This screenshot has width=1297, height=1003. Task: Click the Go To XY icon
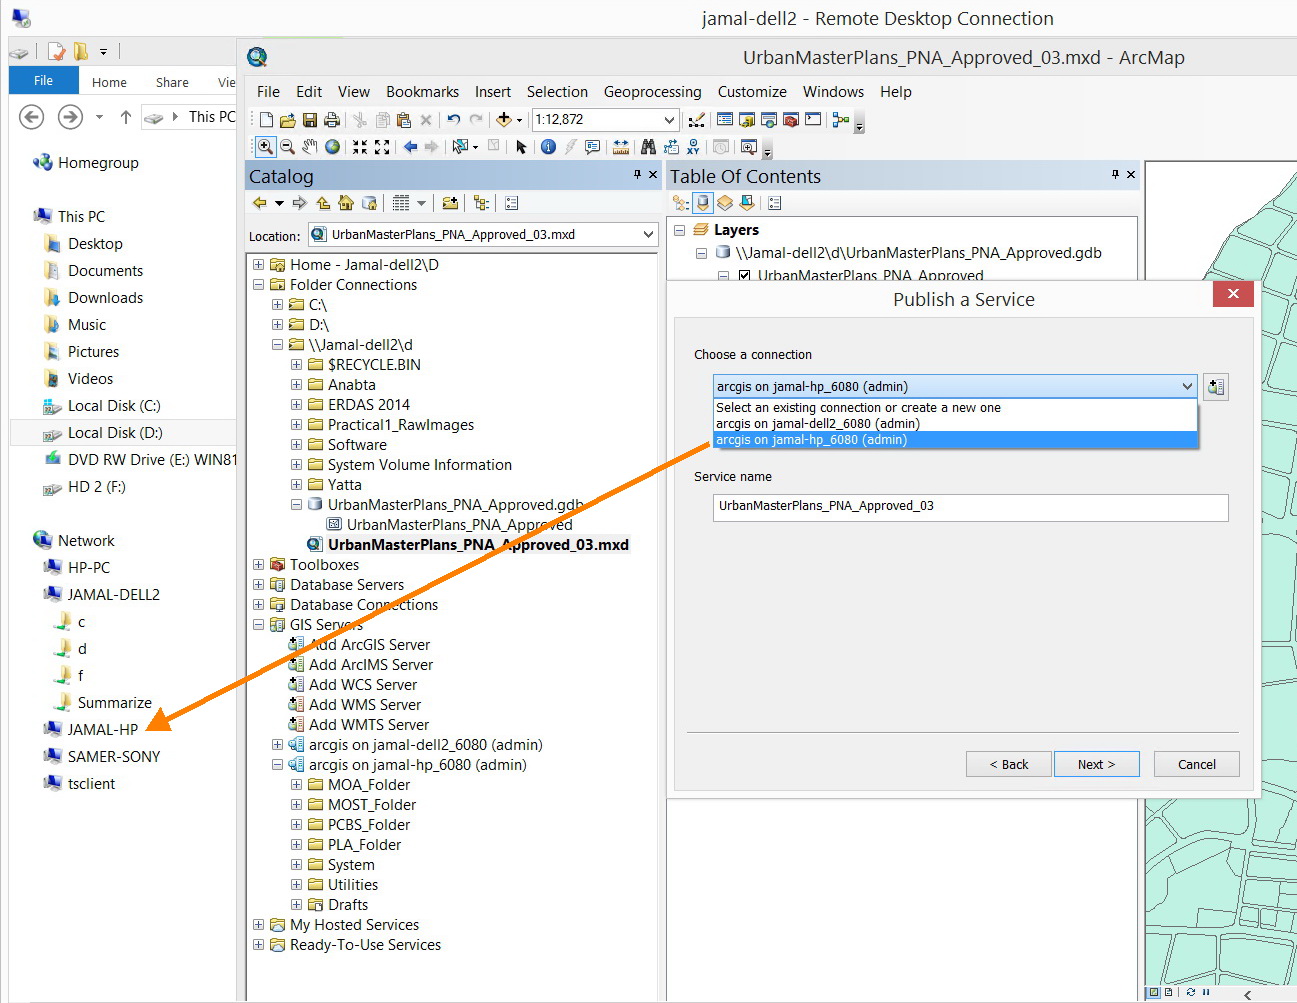pyautogui.click(x=693, y=147)
